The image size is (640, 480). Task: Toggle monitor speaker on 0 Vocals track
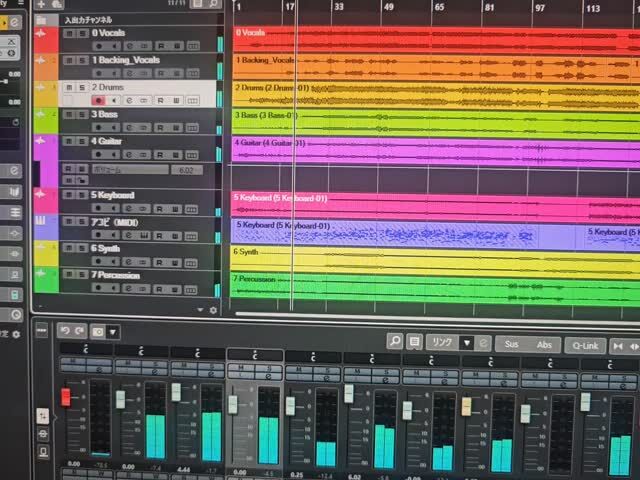click(x=114, y=46)
